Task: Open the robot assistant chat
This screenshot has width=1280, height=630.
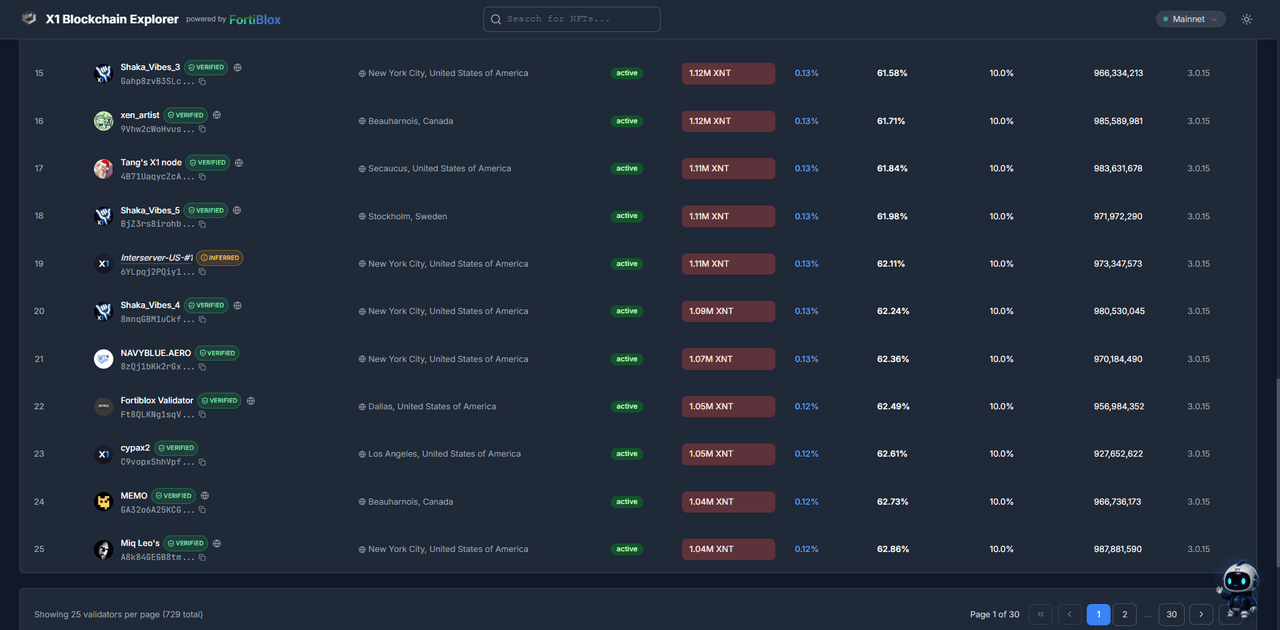Action: coord(1238,587)
